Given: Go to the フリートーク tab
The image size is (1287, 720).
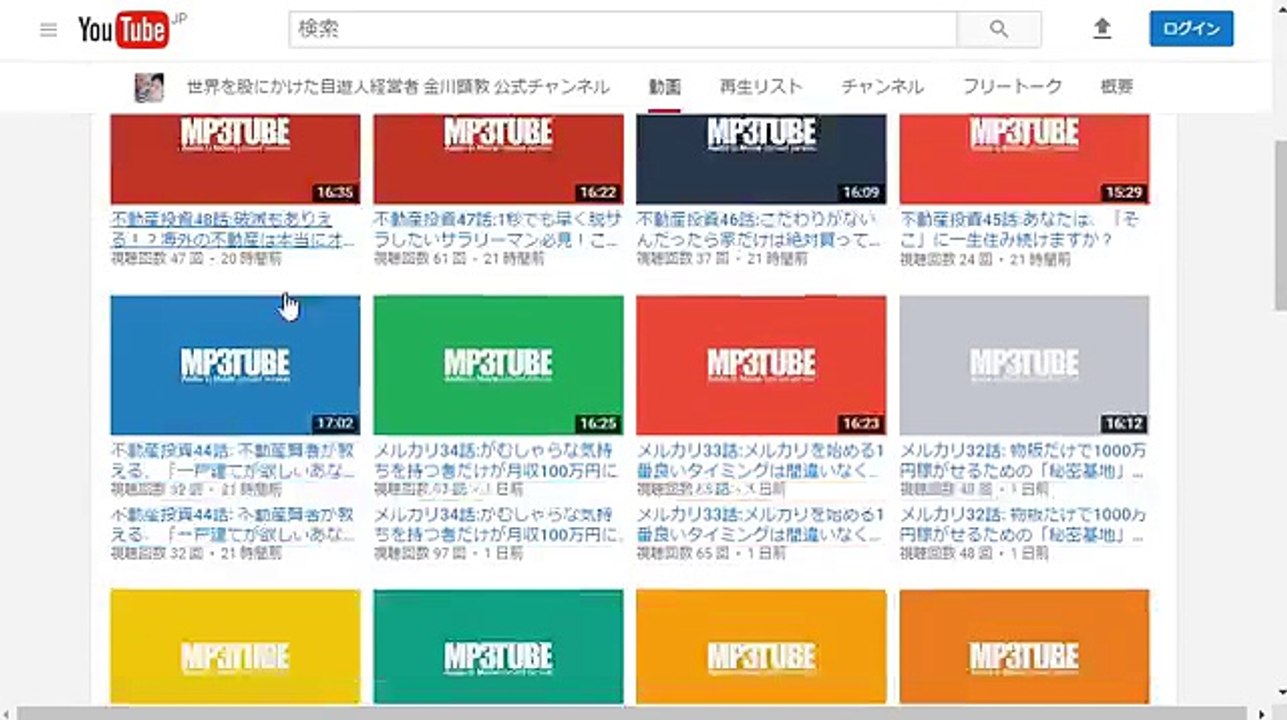Looking at the screenshot, I should pyautogui.click(x=1012, y=87).
